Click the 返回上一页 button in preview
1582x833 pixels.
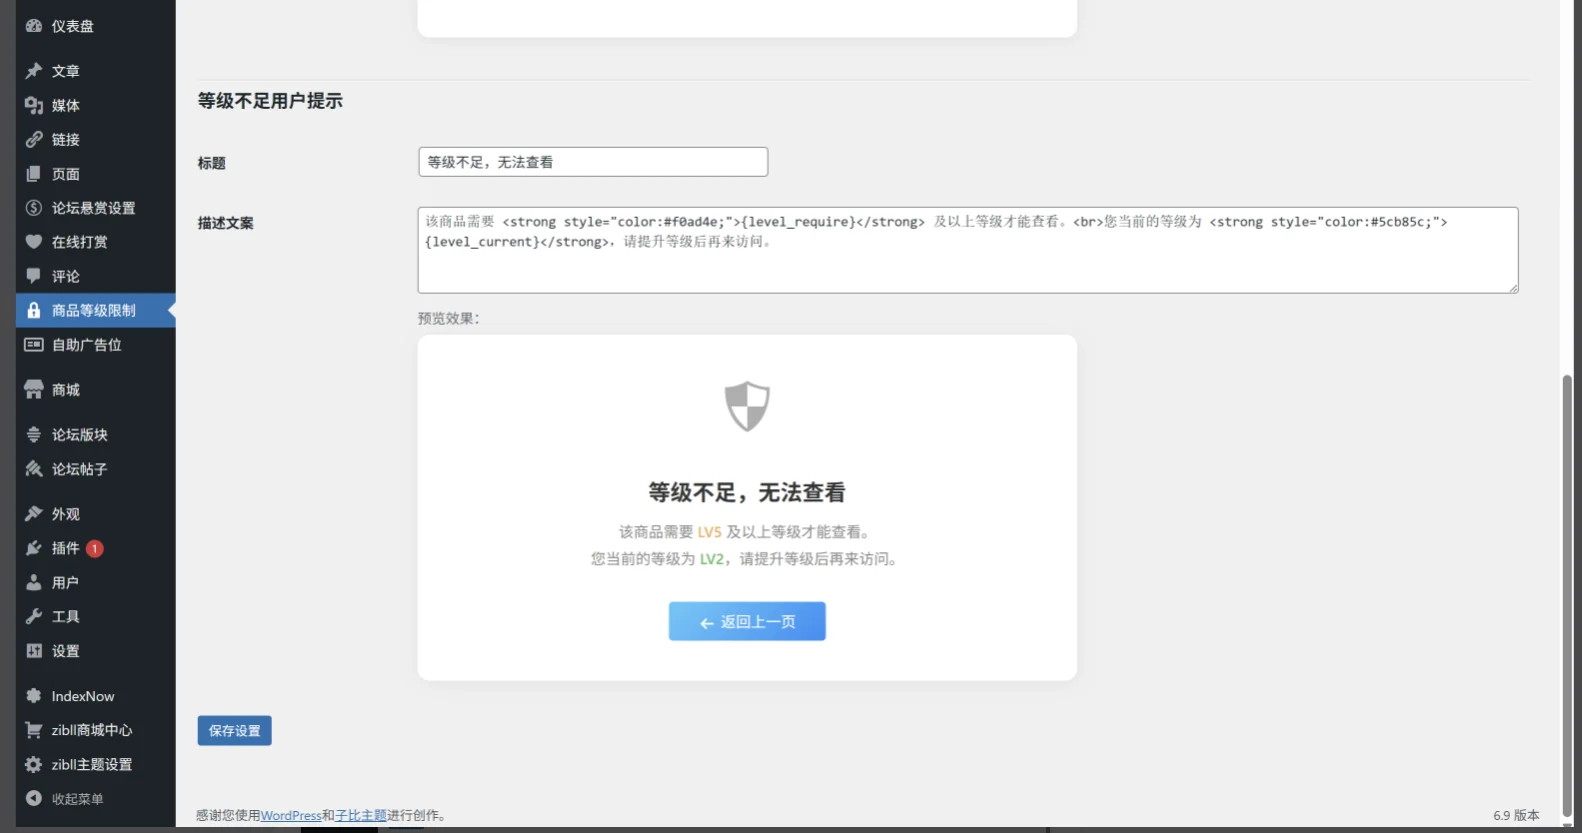[x=747, y=621]
